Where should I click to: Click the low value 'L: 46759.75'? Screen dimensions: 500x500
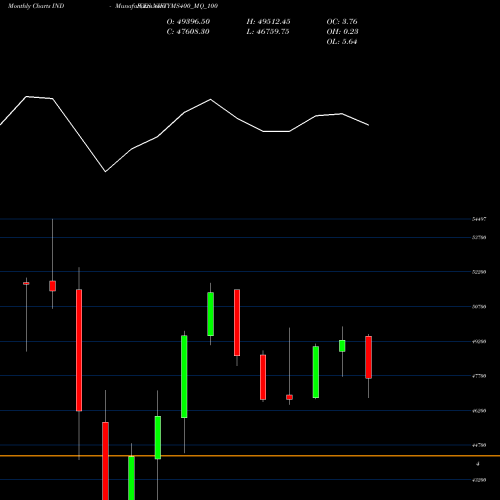(x=268, y=32)
